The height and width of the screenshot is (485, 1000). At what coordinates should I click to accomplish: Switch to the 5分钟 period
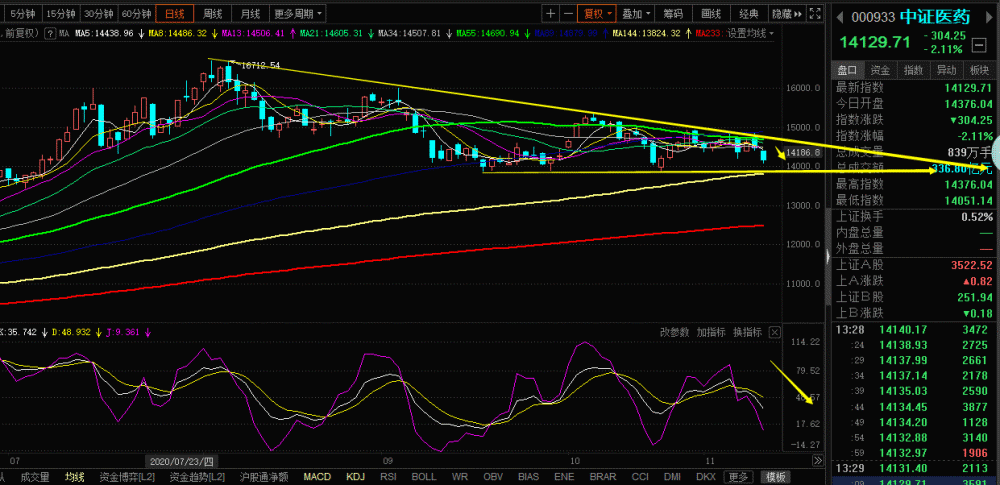pos(24,13)
